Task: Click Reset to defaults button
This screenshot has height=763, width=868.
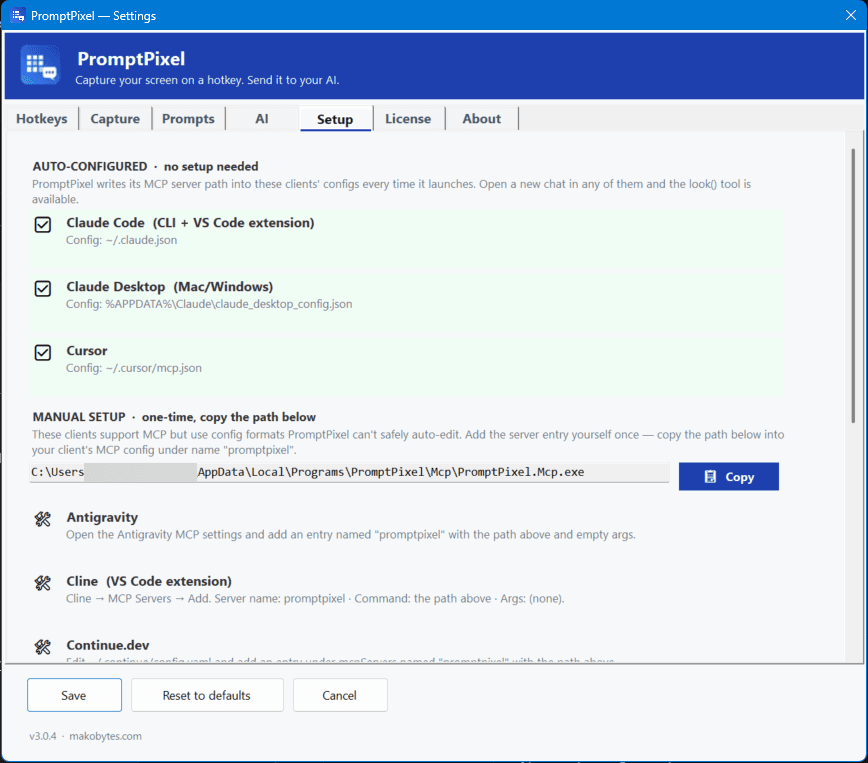Action: [x=207, y=695]
